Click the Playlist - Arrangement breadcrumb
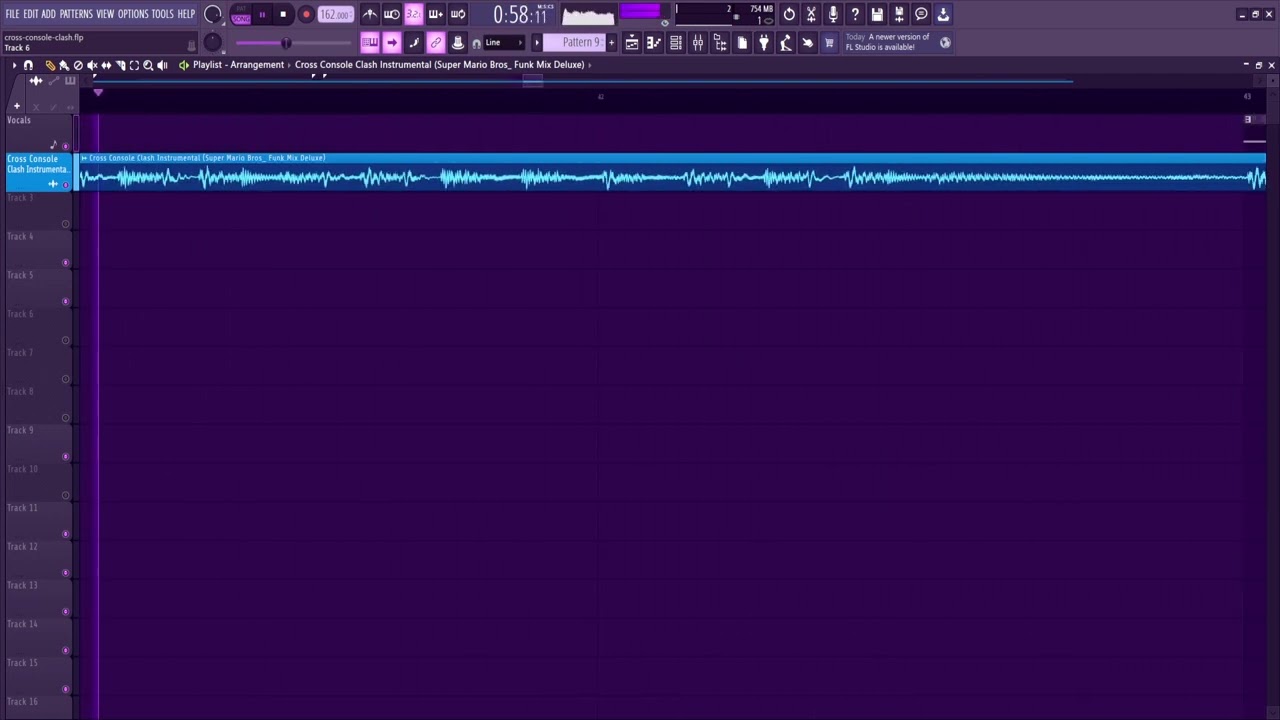The height and width of the screenshot is (720, 1280). (x=238, y=65)
